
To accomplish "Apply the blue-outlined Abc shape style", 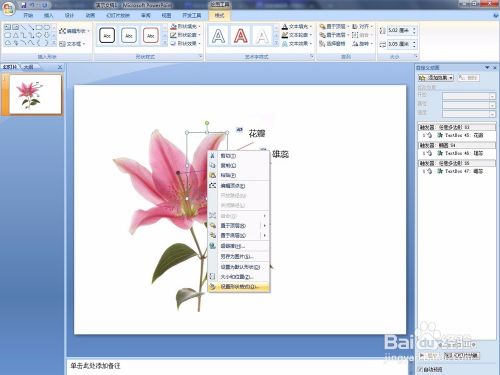I will click(x=129, y=36).
